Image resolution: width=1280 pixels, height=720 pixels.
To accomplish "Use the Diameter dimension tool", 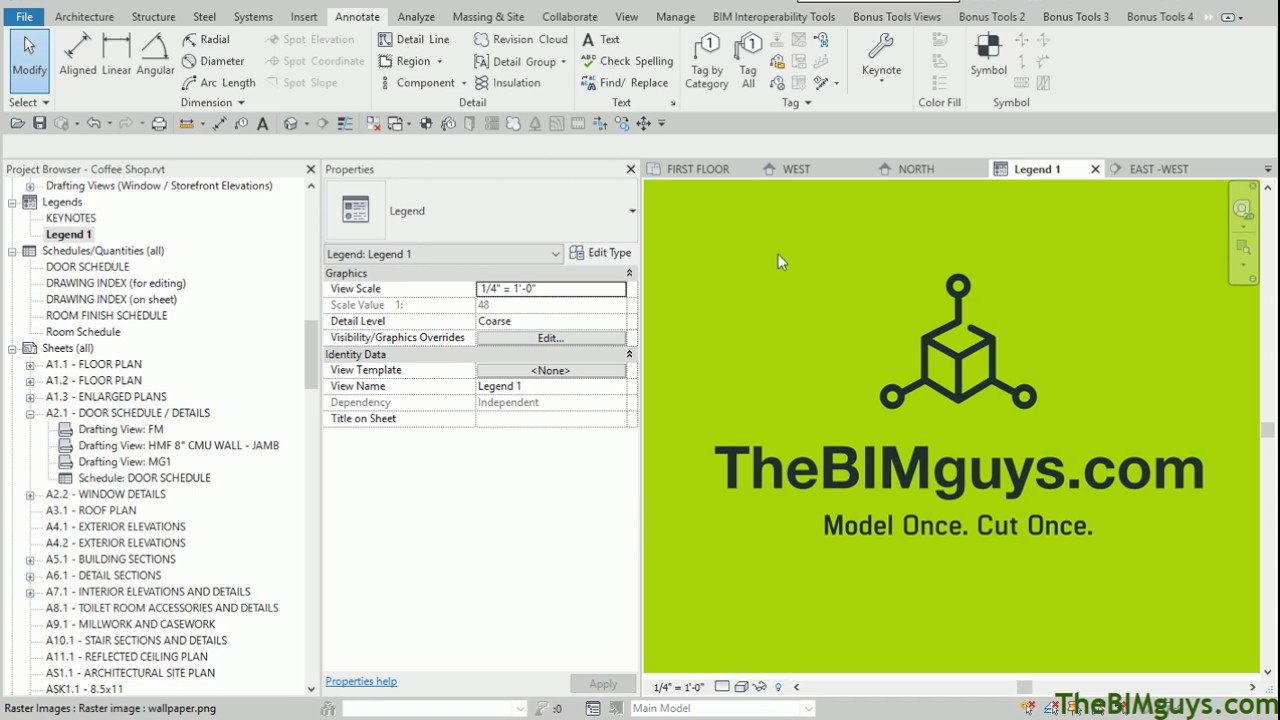I will tap(213, 61).
